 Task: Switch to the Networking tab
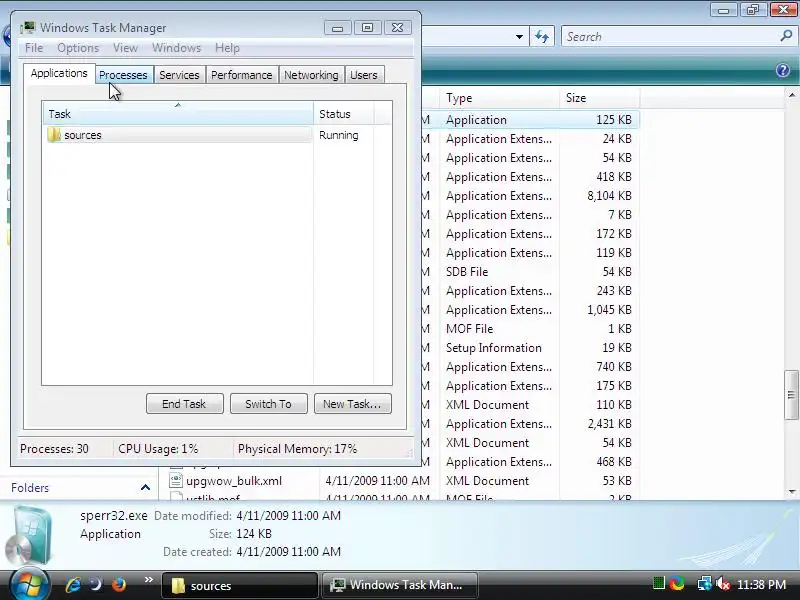[311, 75]
